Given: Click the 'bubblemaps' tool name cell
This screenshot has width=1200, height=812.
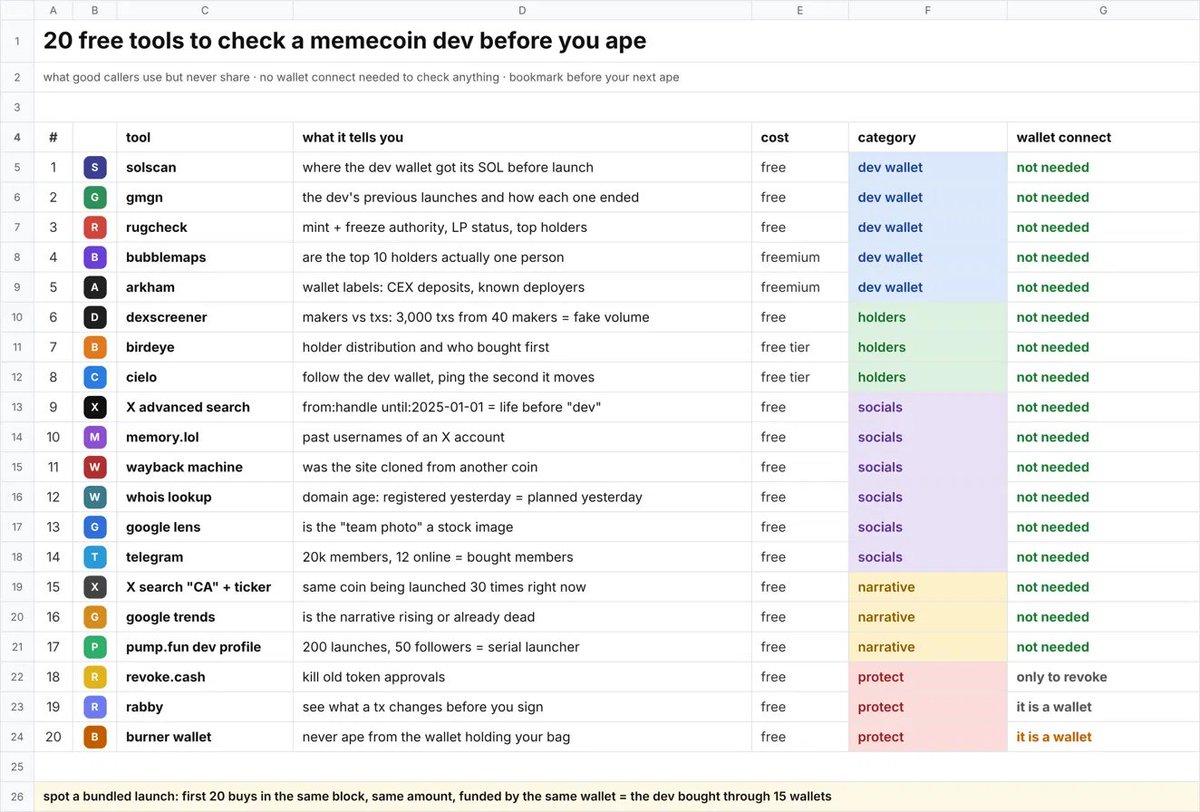Looking at the screenshot, I should click(x=205, y=257).
